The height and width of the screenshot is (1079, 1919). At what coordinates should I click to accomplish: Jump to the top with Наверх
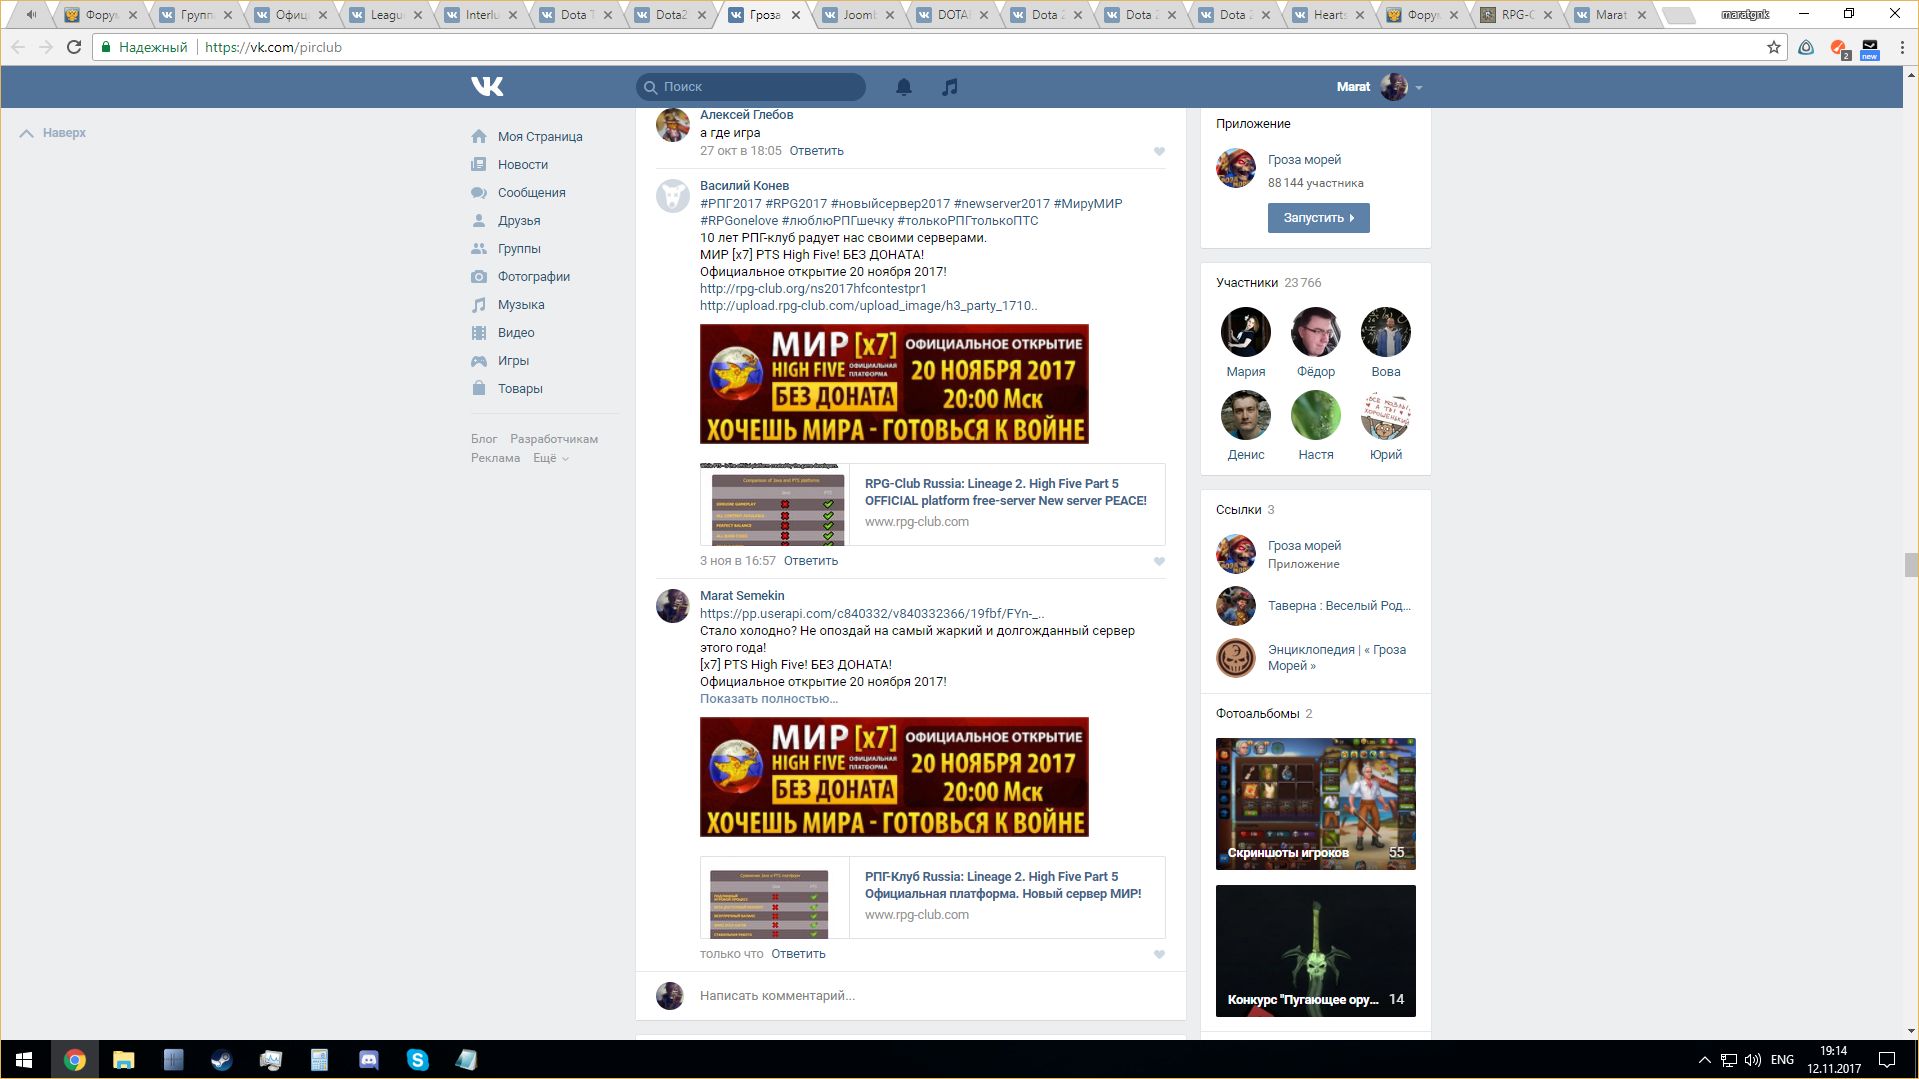pos(53,133)
